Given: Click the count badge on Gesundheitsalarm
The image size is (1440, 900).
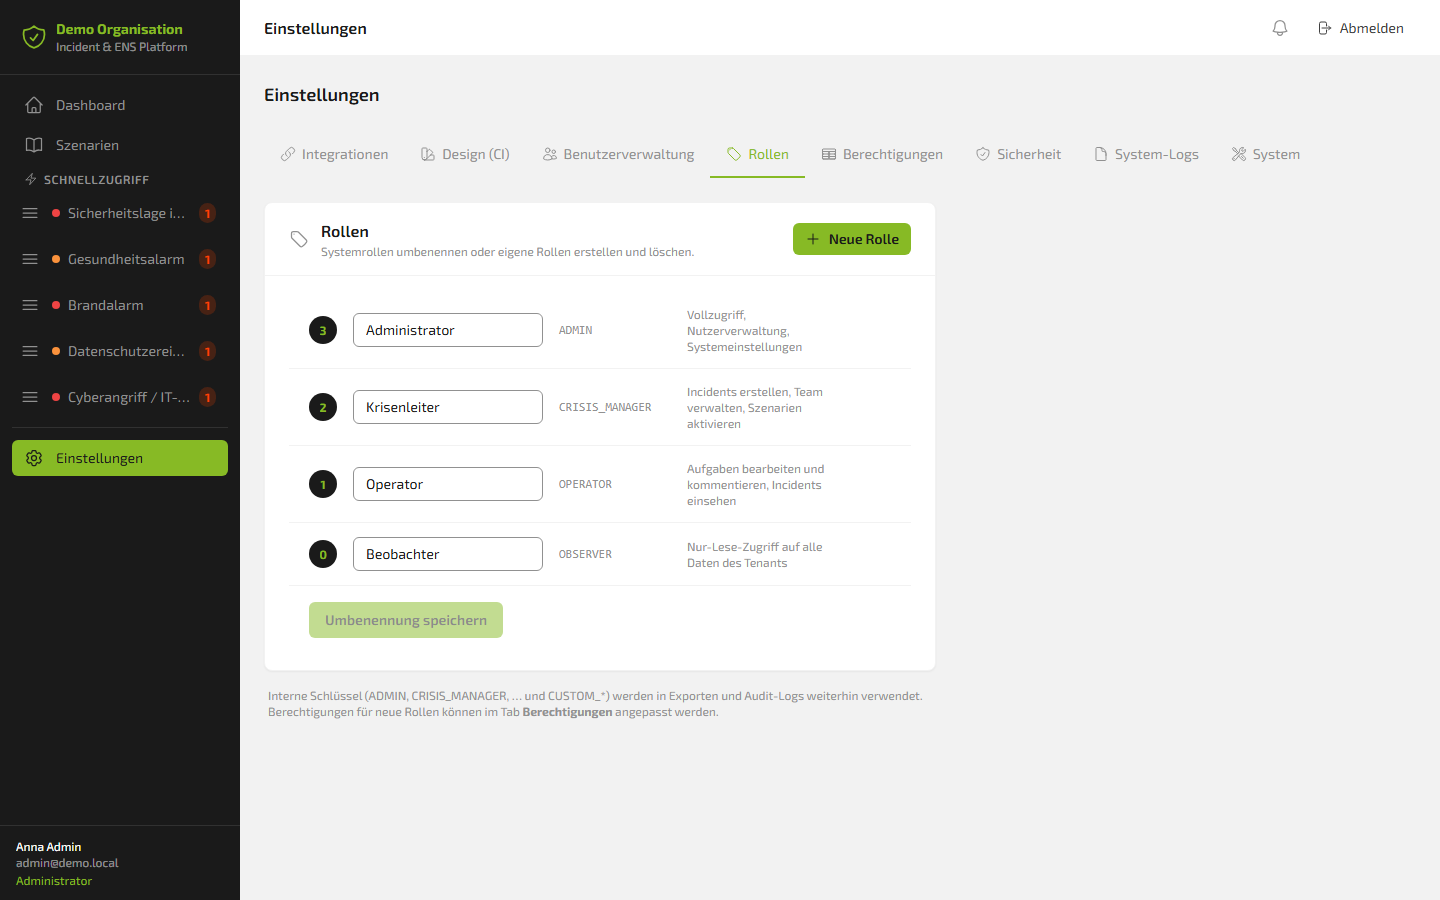Looking at the screenshot, I should 207,259.
